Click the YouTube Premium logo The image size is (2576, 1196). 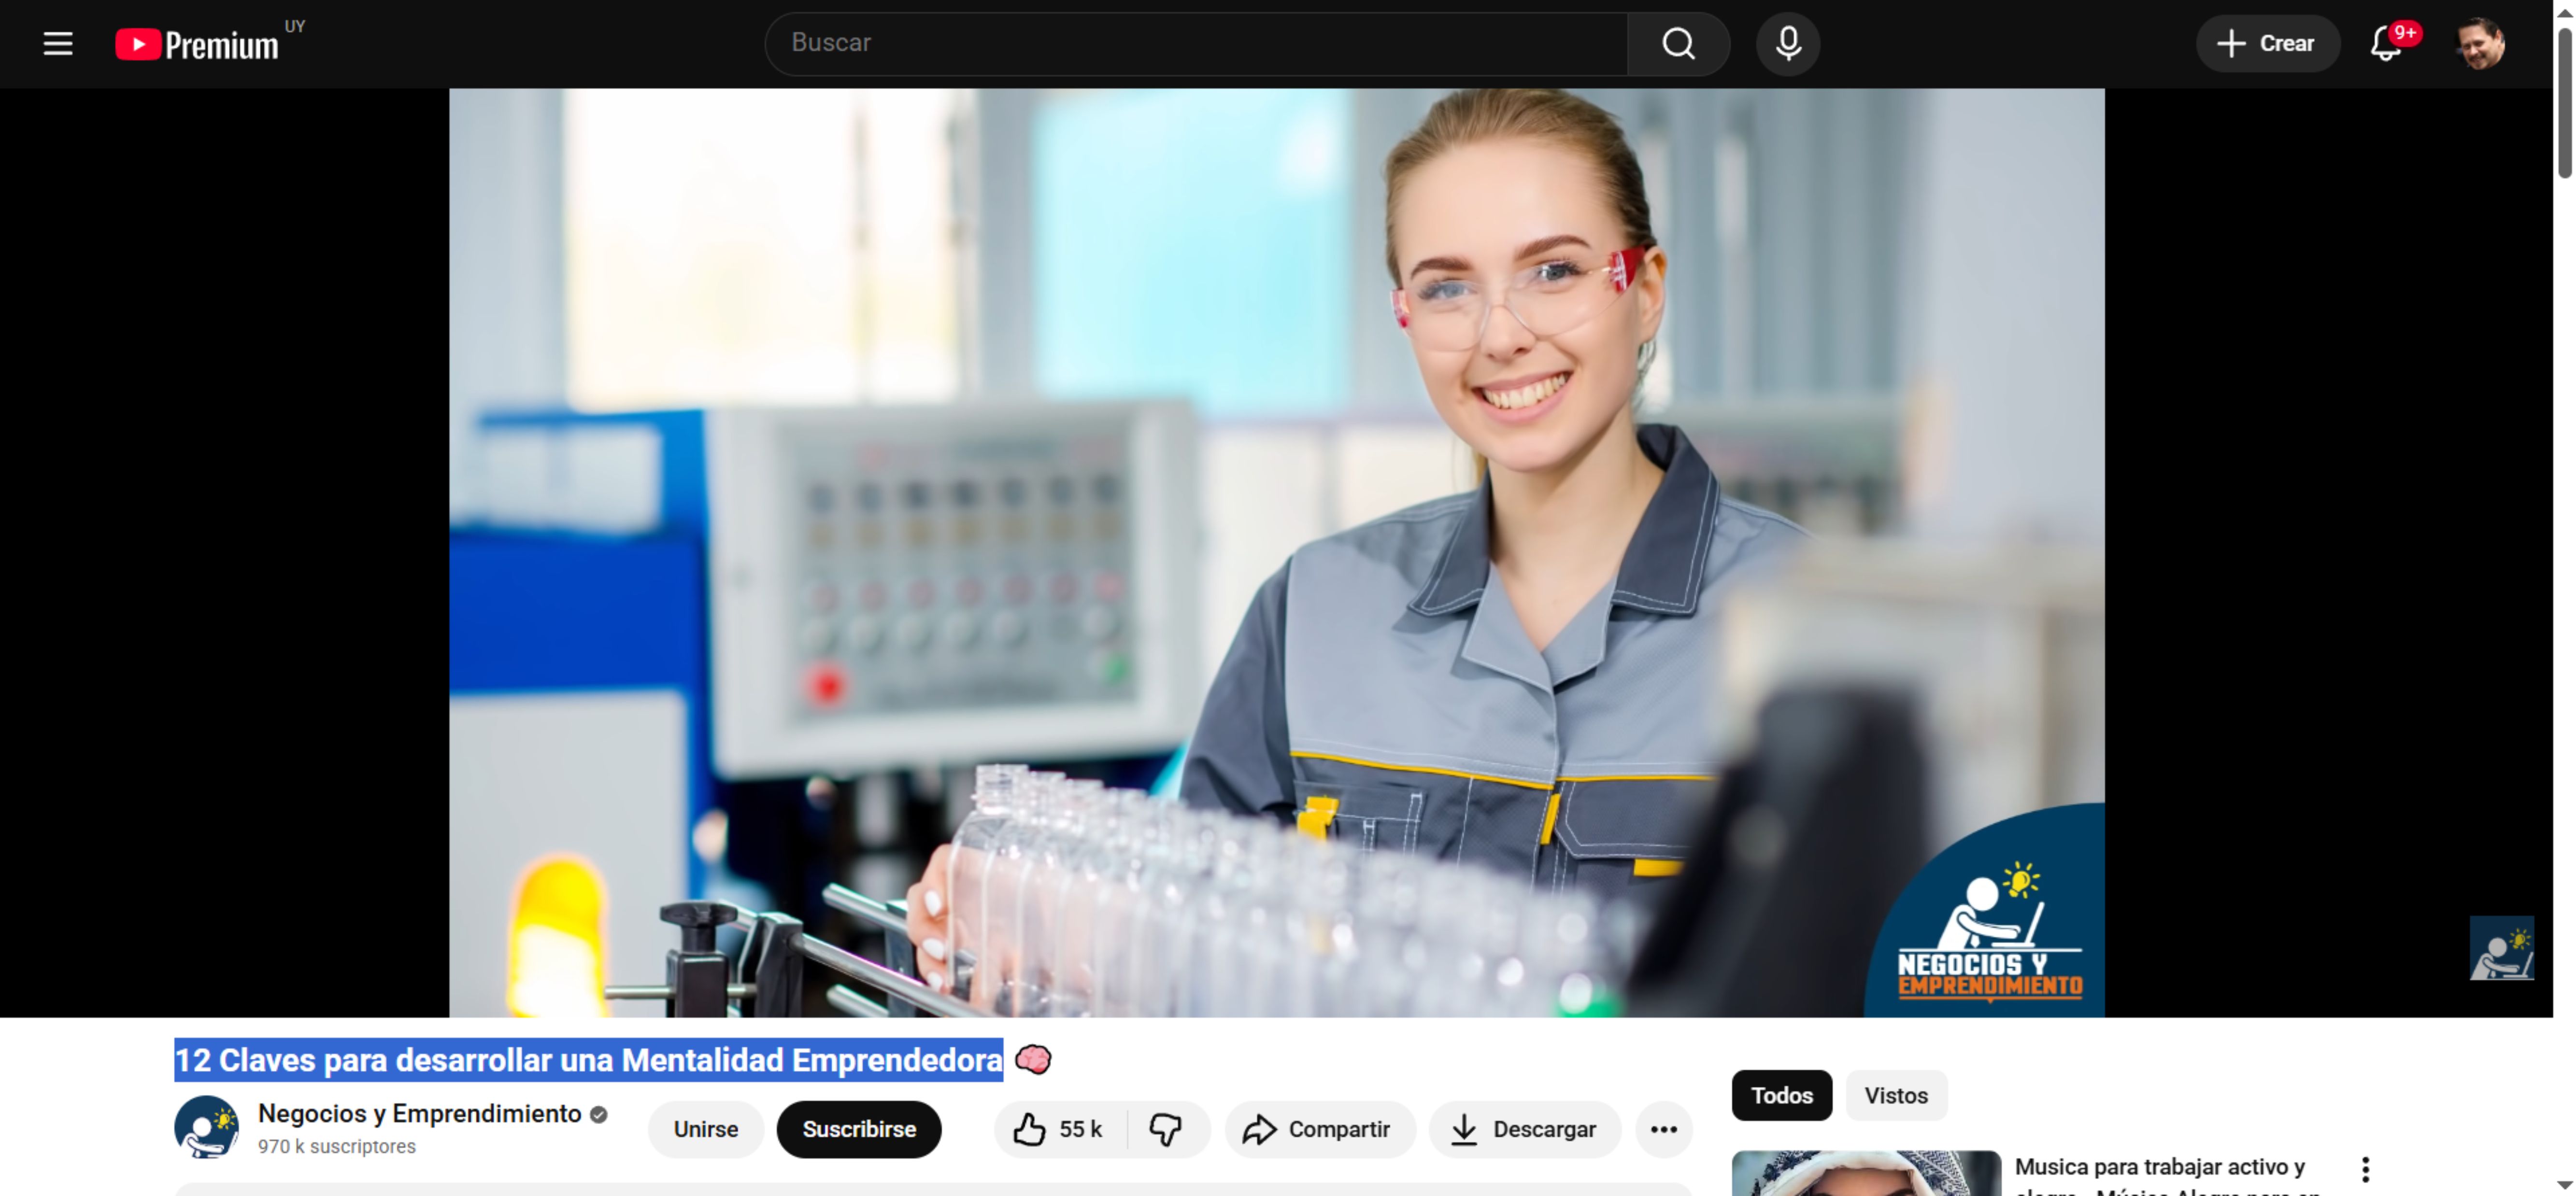coord(197,44)
